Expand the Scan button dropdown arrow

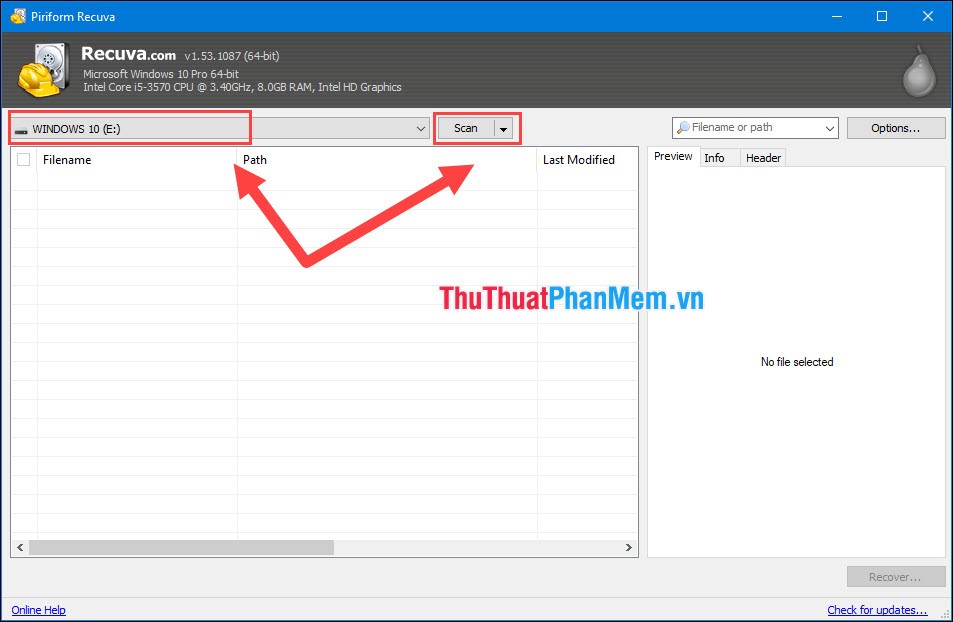[503, 128]
